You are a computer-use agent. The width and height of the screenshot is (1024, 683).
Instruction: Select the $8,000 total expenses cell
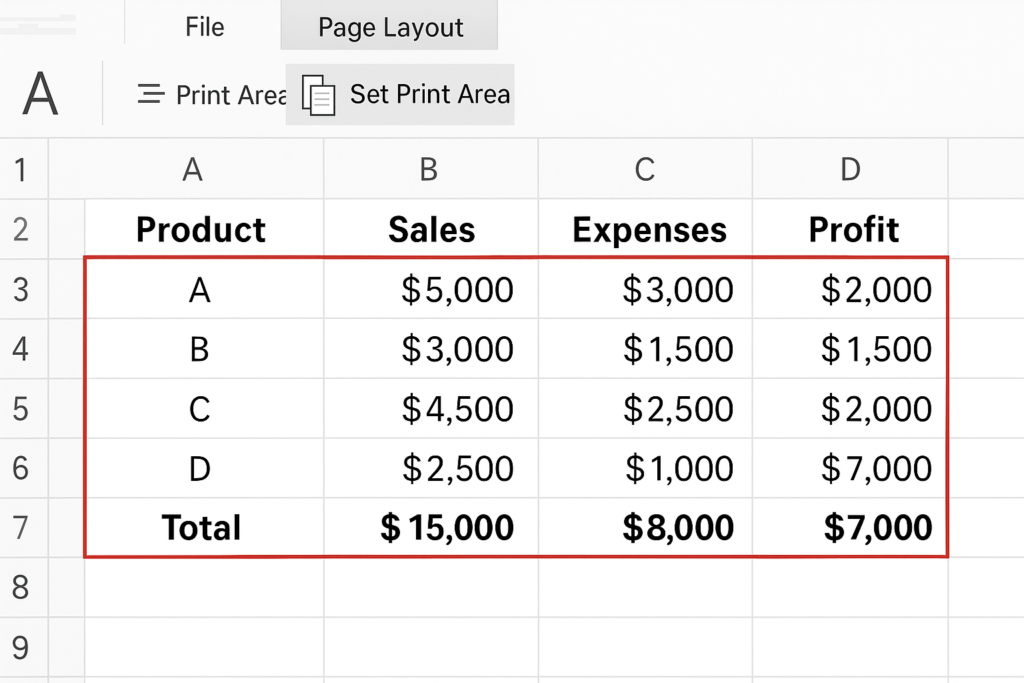(x=678, y=528)
